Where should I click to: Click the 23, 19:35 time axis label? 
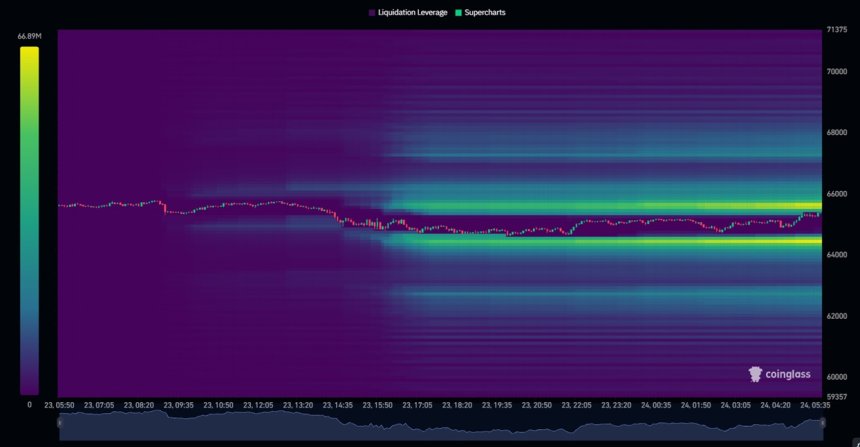point(497,405)
